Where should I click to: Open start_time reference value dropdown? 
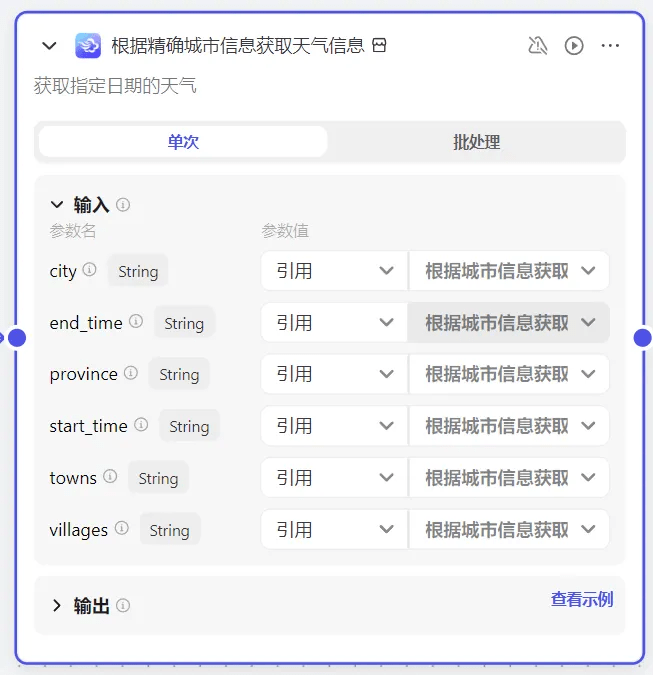pyautogui.click(x=509, y=426)
